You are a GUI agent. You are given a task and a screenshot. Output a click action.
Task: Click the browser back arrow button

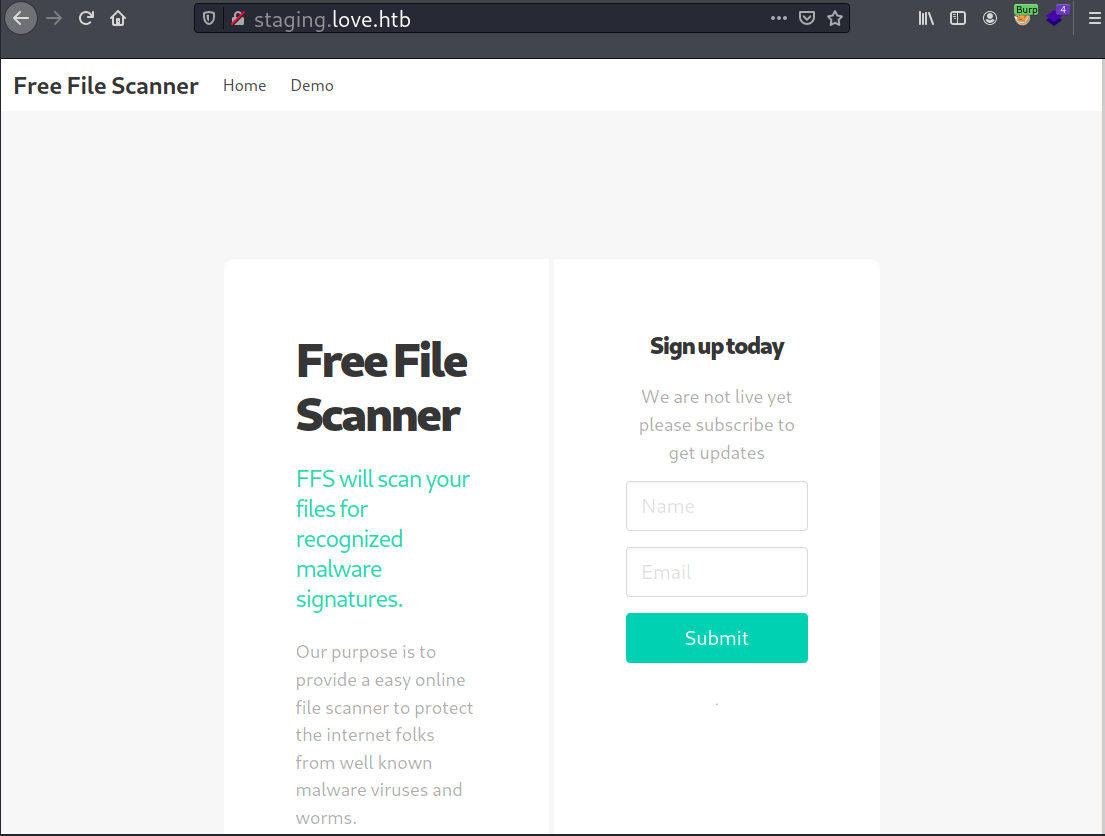[x=20, y=18]
